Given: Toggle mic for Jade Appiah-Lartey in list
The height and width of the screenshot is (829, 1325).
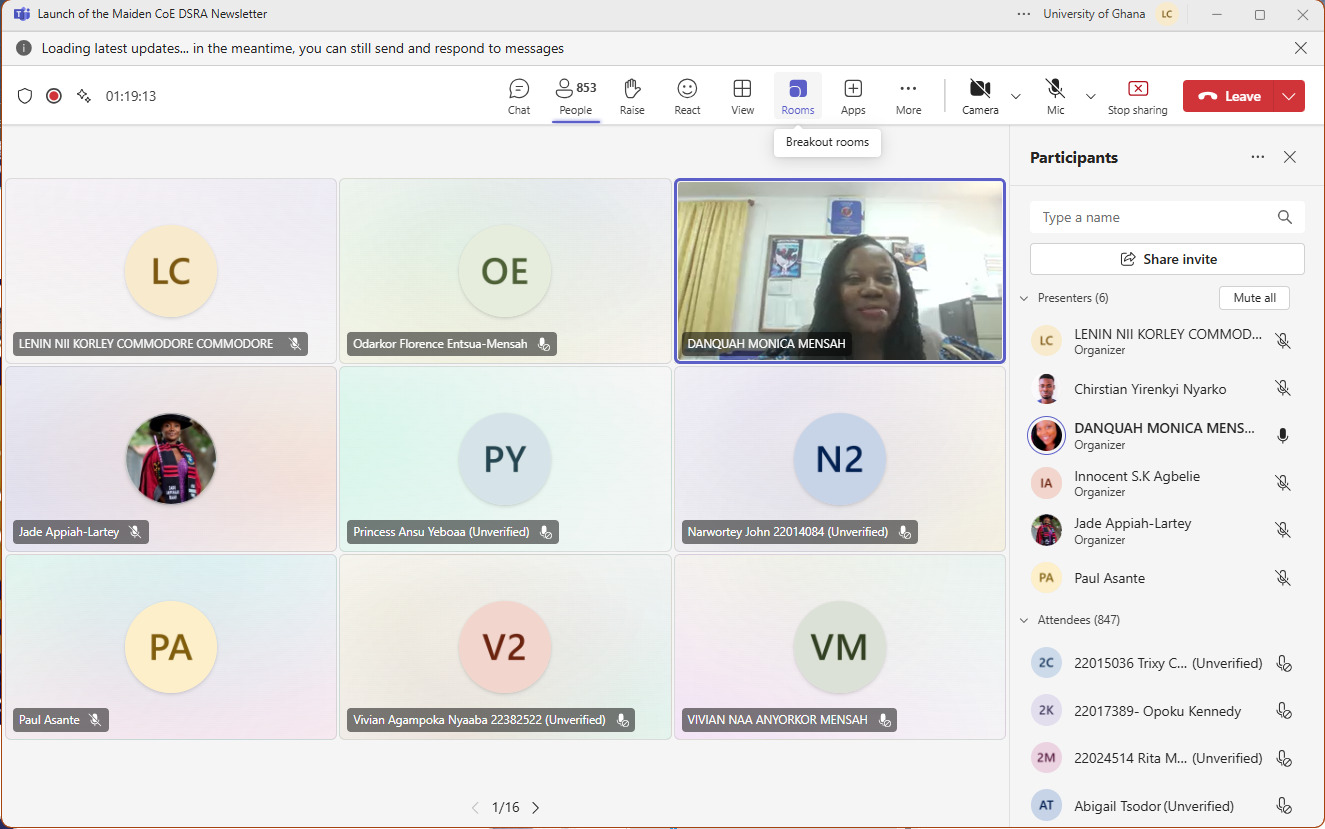Looking at the screenshot, I should [1283, 530].
